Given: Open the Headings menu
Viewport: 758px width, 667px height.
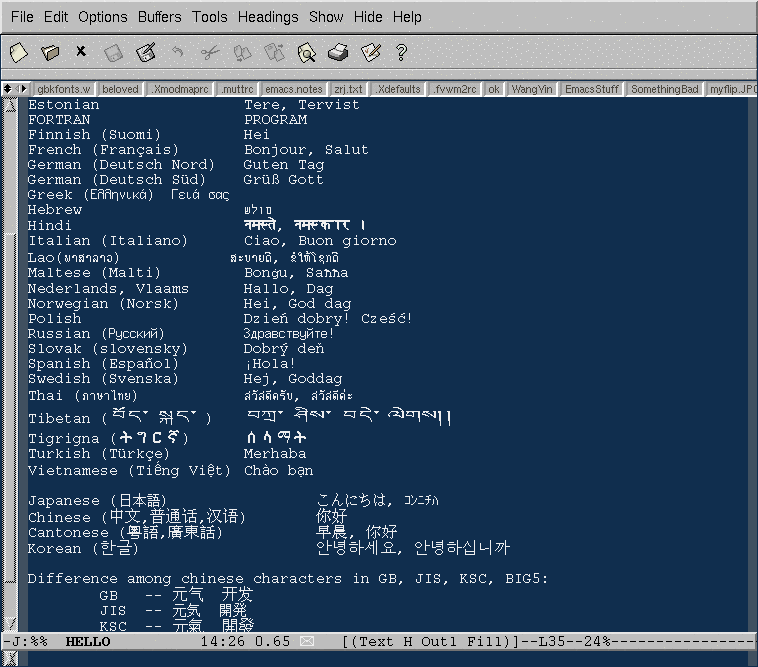Looking at the screenshot, I should pyautogui.click(x=267, y=17).
